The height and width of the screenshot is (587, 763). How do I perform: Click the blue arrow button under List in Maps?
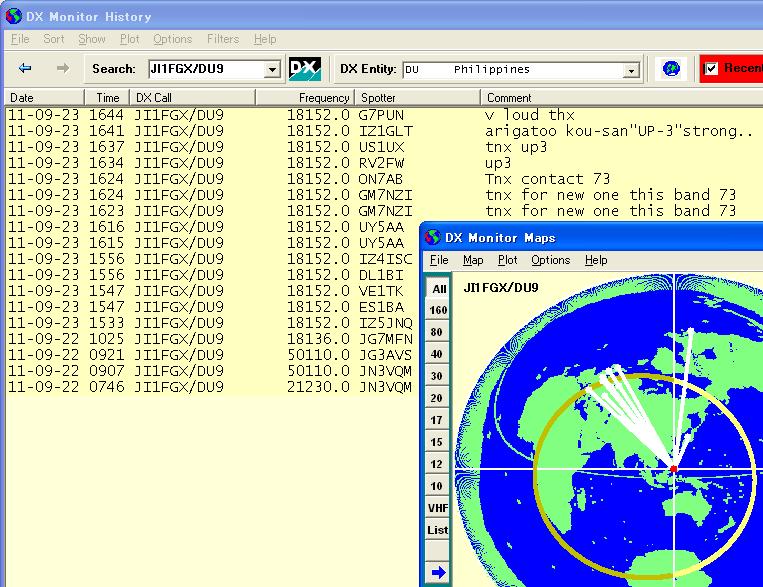pyautogui.click(x=438, y=572)
